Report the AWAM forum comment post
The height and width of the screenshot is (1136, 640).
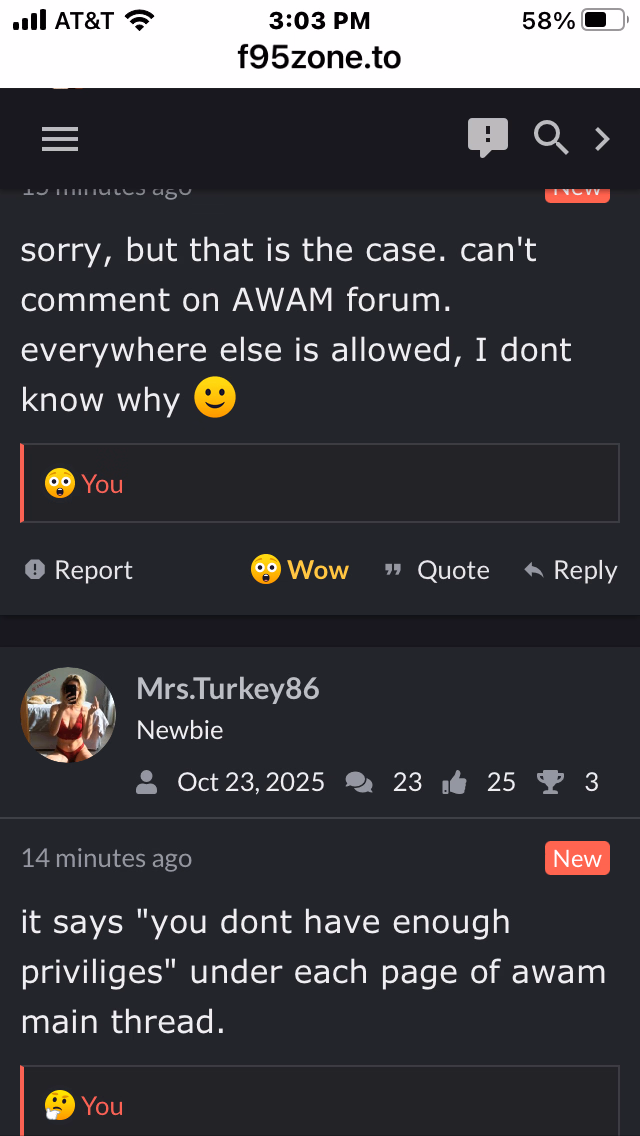[x=78, y=570]
